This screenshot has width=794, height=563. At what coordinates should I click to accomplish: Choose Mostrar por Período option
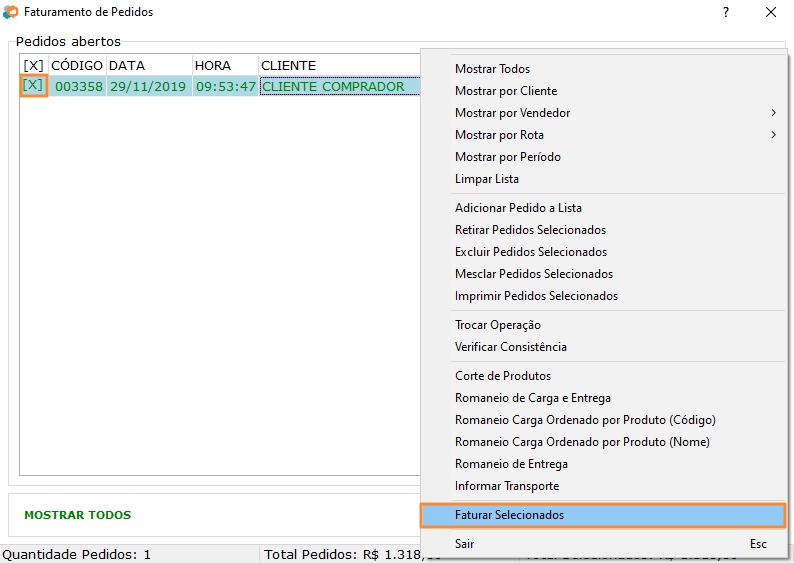(x=508, y=157)
